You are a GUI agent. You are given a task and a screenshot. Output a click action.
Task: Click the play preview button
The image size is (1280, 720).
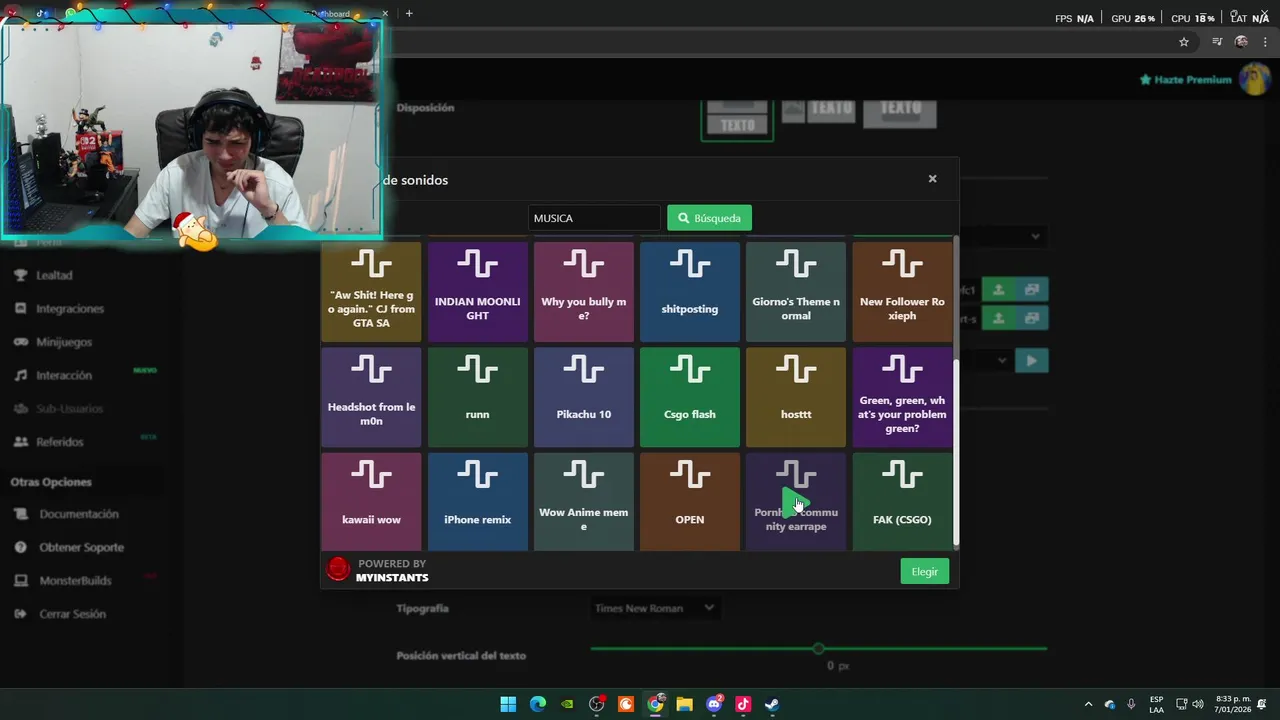pyautogui.click(x=1032, y=360)
